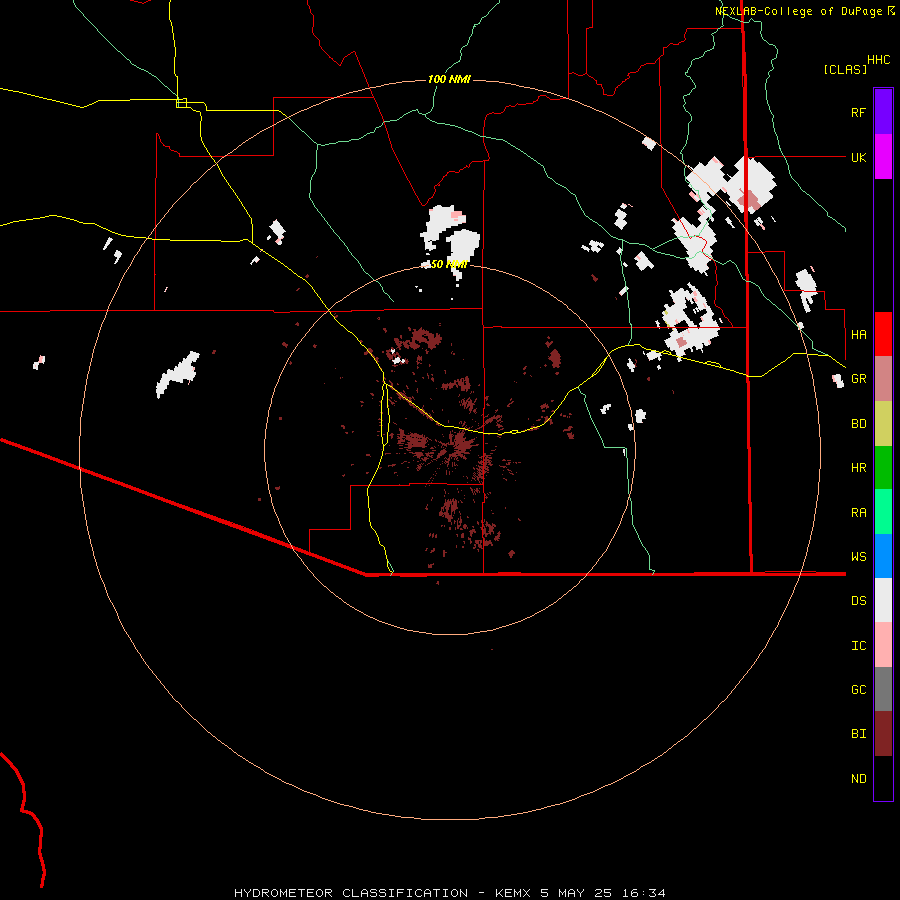
Task: Click the RF purple legend swatch
Action: (x=883, y=112)
